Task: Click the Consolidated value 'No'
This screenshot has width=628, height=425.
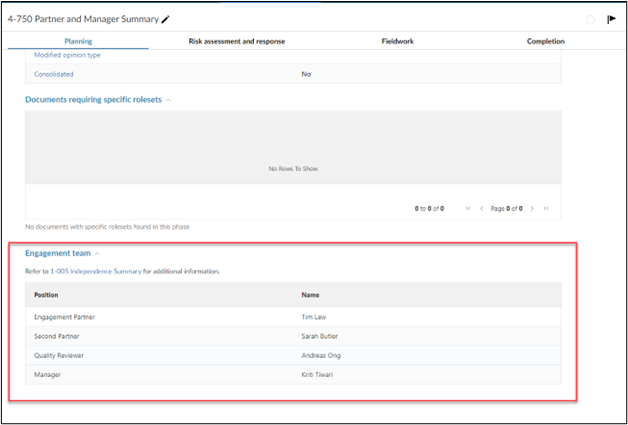Action: tap(306, 74)
